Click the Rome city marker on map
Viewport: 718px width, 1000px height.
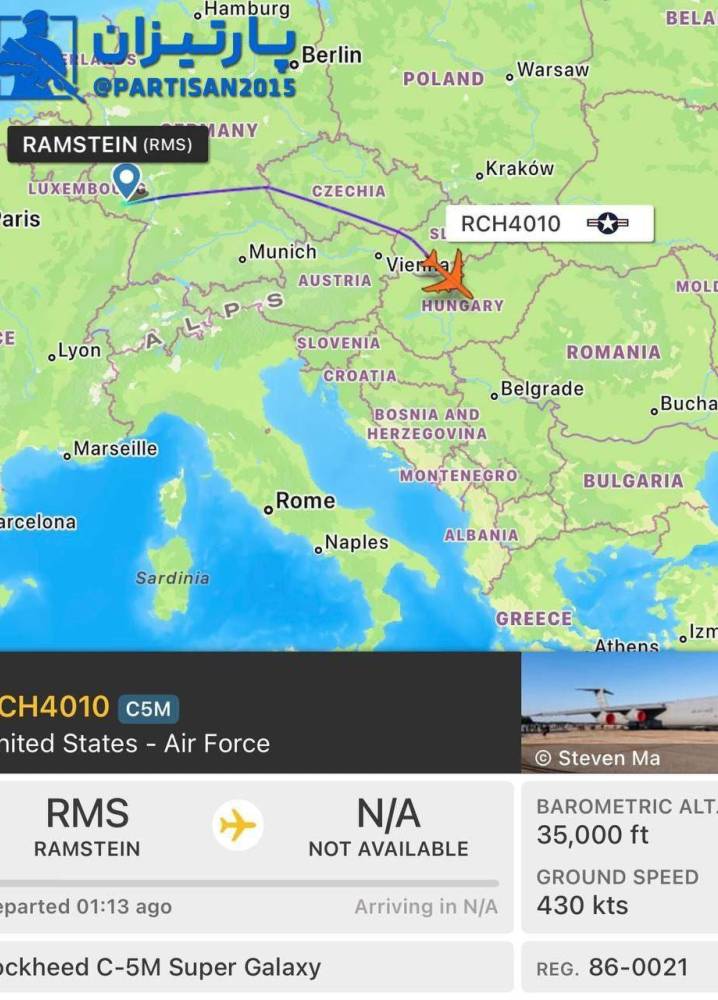268,510
